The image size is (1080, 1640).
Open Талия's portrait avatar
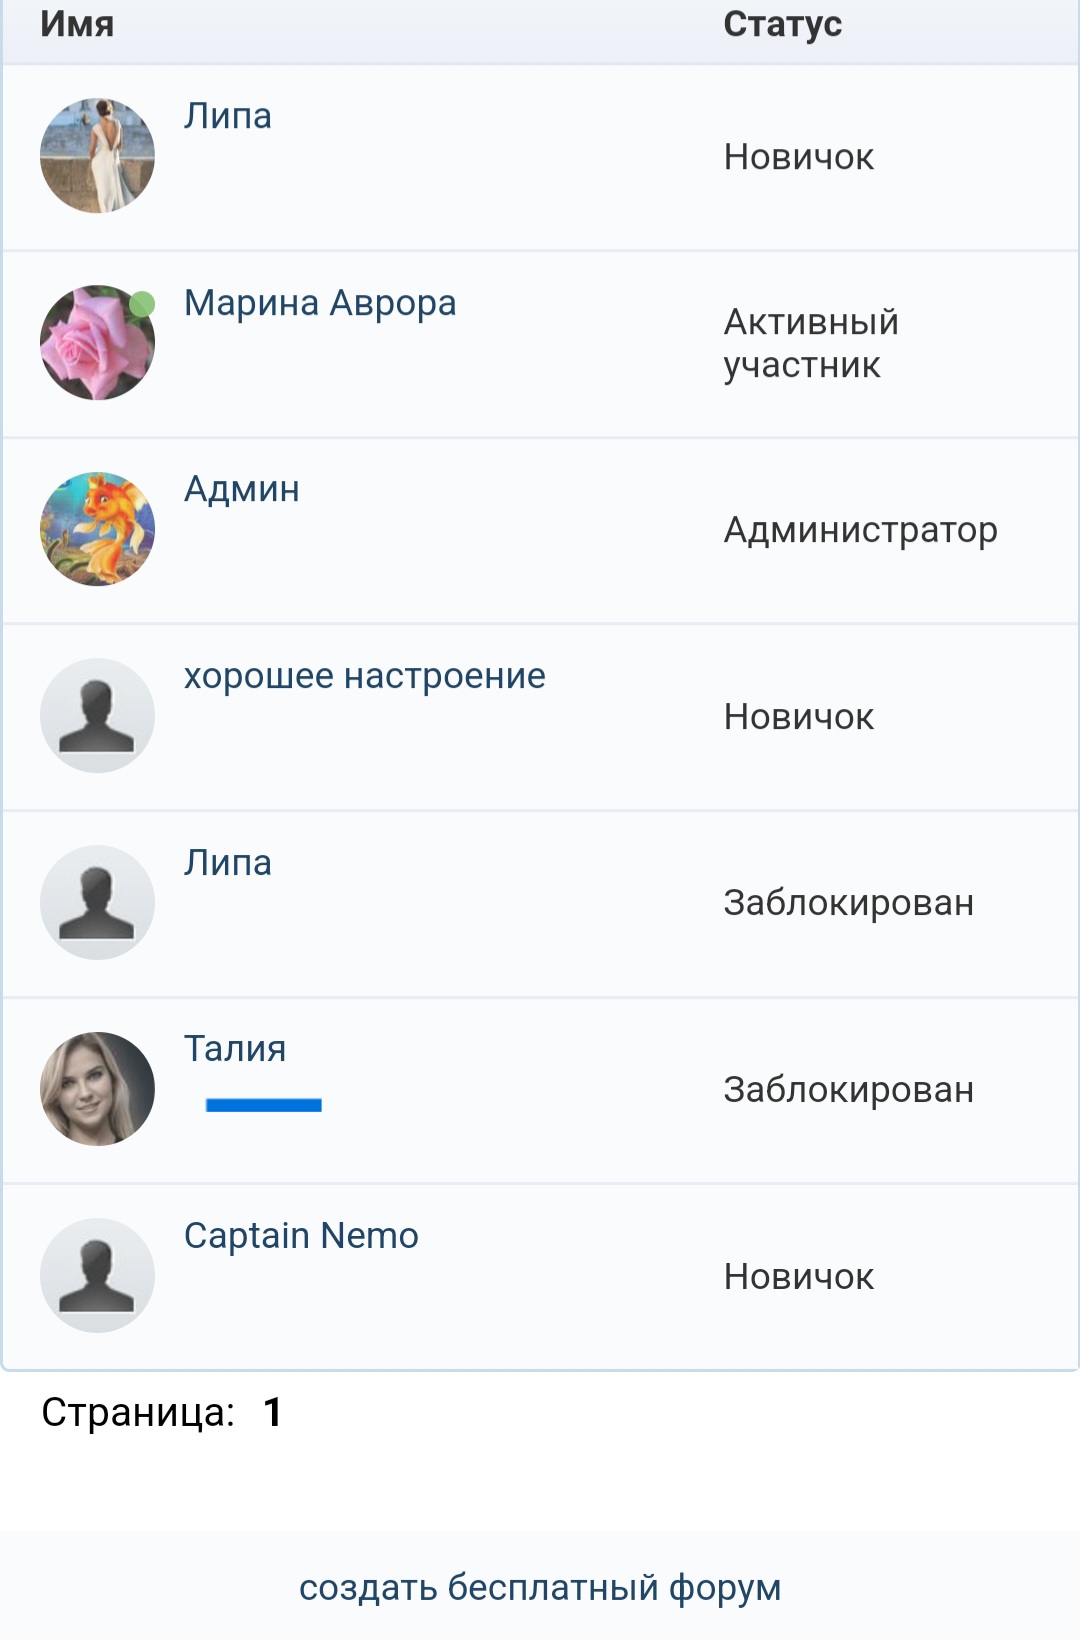coord(97,1089)
